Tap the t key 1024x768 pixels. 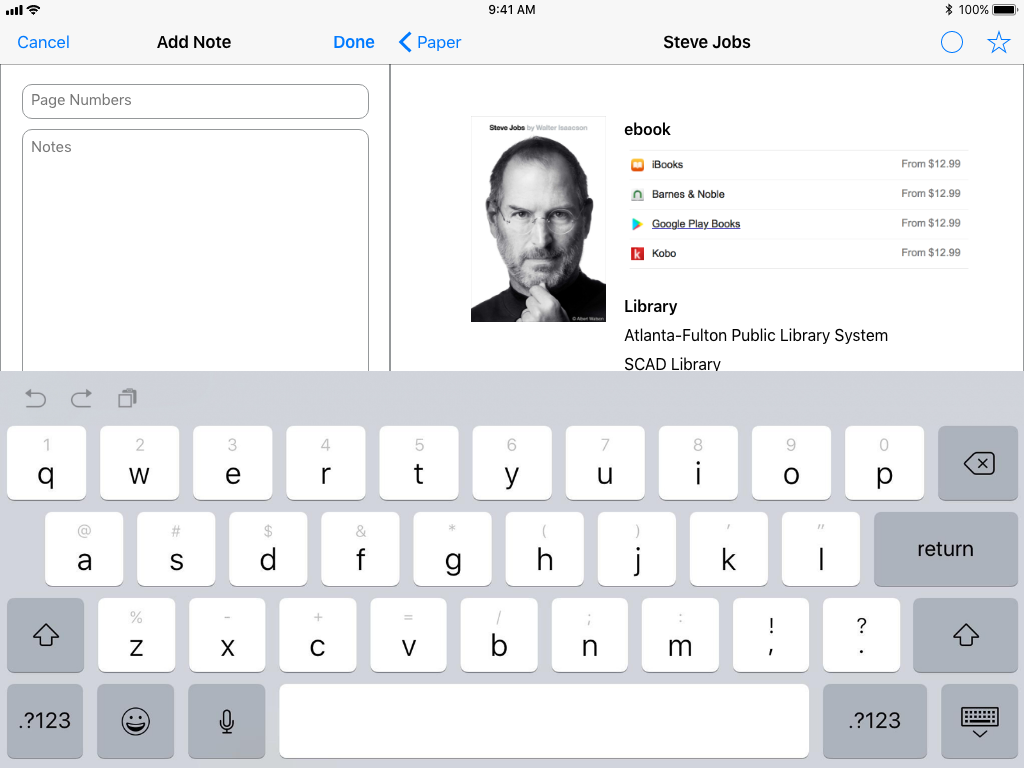click(x=419, y=464)
